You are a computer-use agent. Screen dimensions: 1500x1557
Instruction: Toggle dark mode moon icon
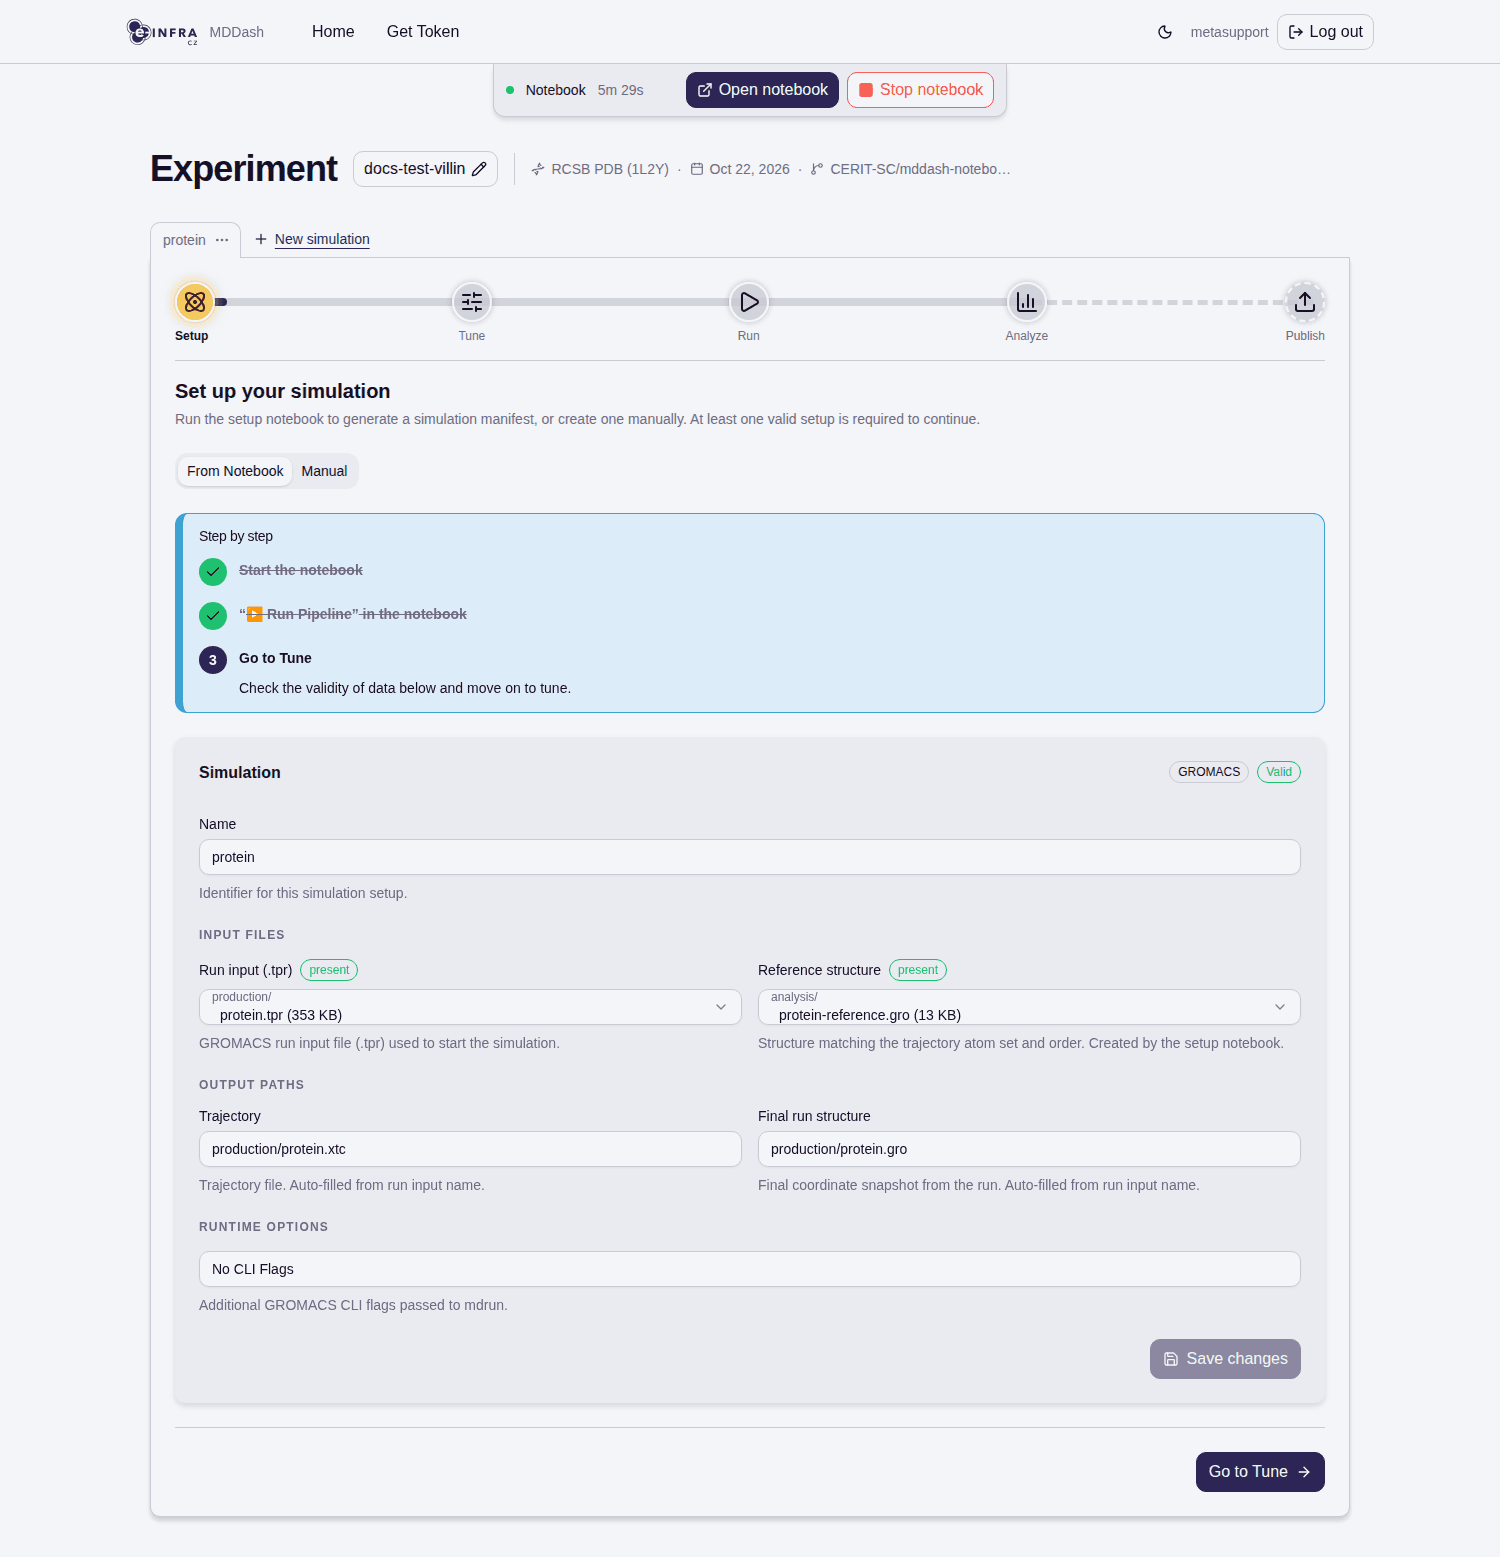coord(1165,32)
